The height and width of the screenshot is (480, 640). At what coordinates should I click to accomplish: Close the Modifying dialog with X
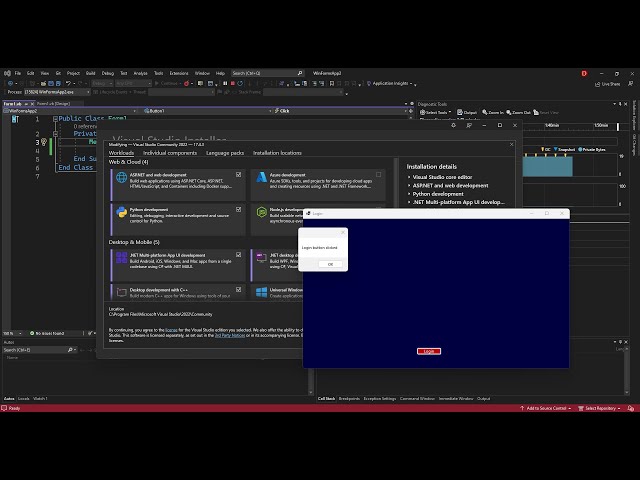click(511, 144)
